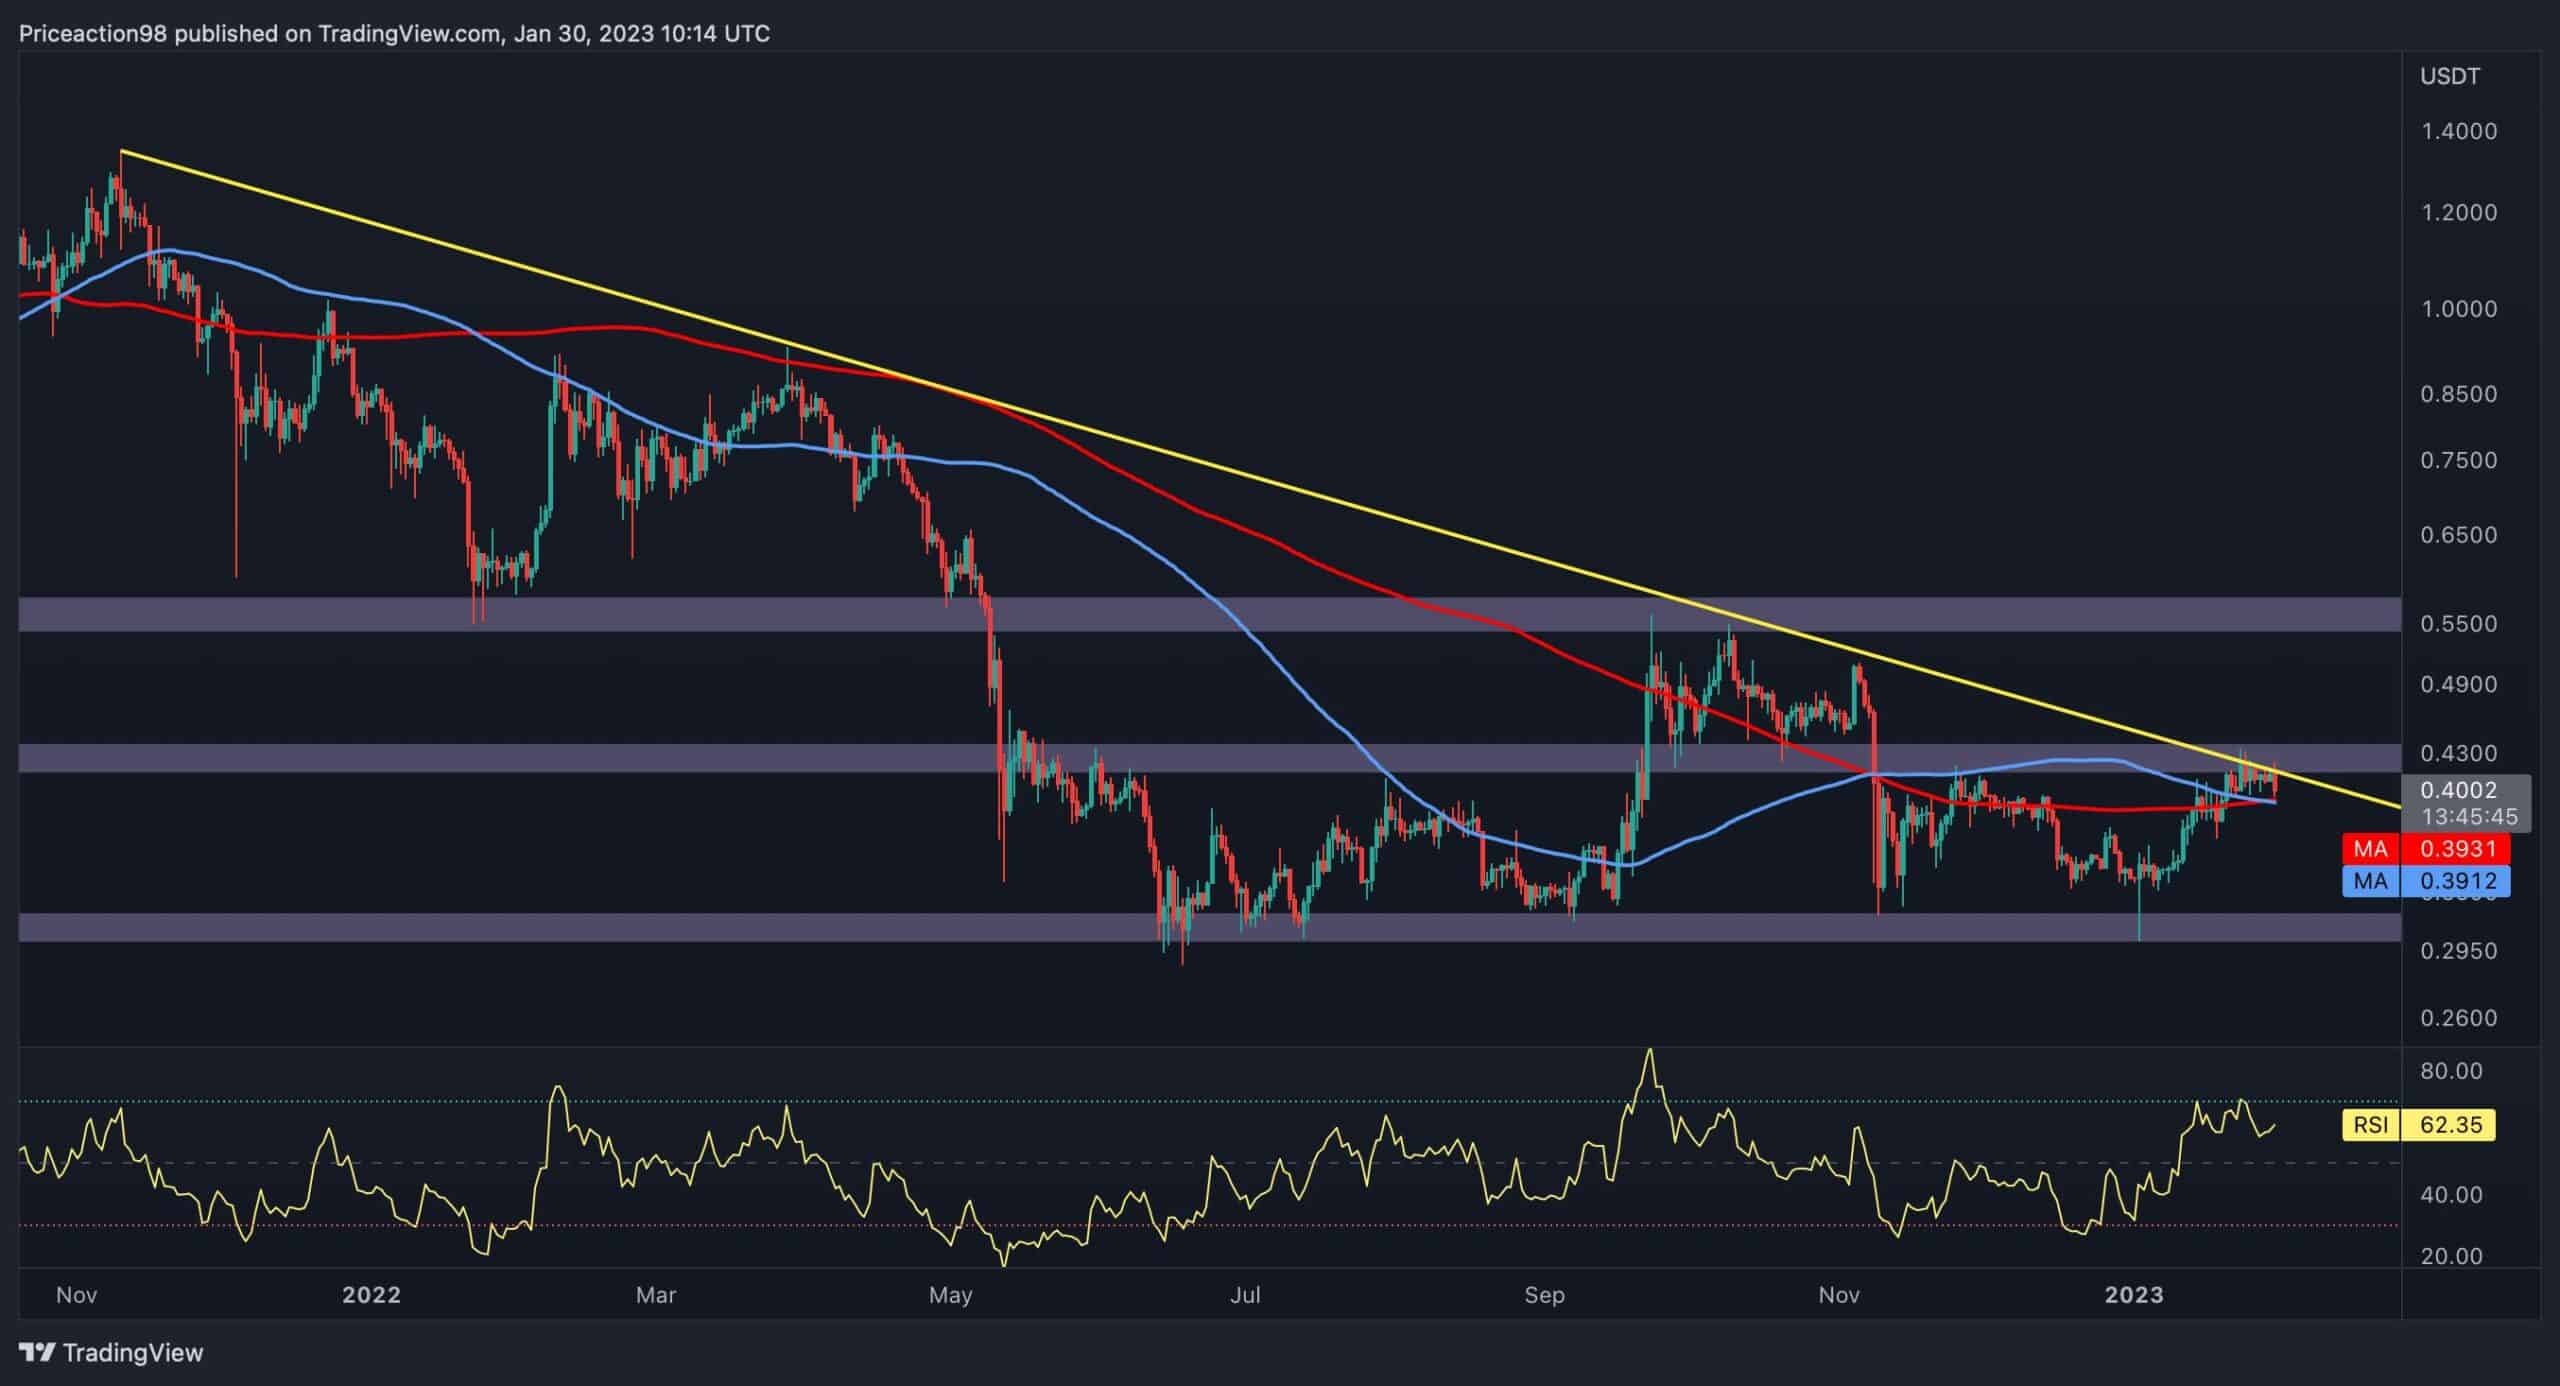This screenshot has height=1386, width=2560.
Task: Select the 0.5500 price axis label
Action: point(2459,624)
